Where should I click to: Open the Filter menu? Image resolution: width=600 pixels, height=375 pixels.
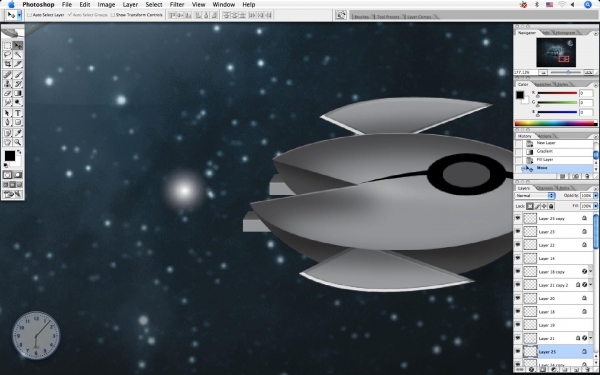pyautogui.click(x=177, y=5)
